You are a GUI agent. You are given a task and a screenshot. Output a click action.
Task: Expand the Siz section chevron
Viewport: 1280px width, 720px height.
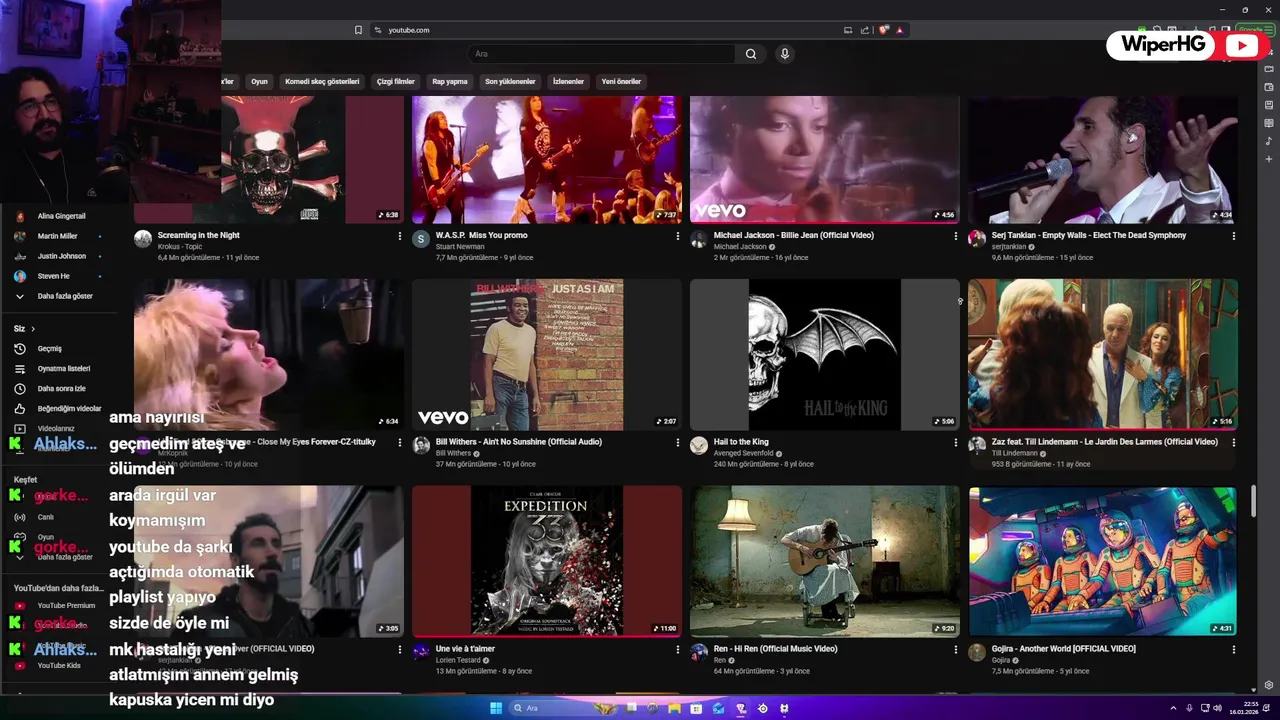tap(33, 329)
